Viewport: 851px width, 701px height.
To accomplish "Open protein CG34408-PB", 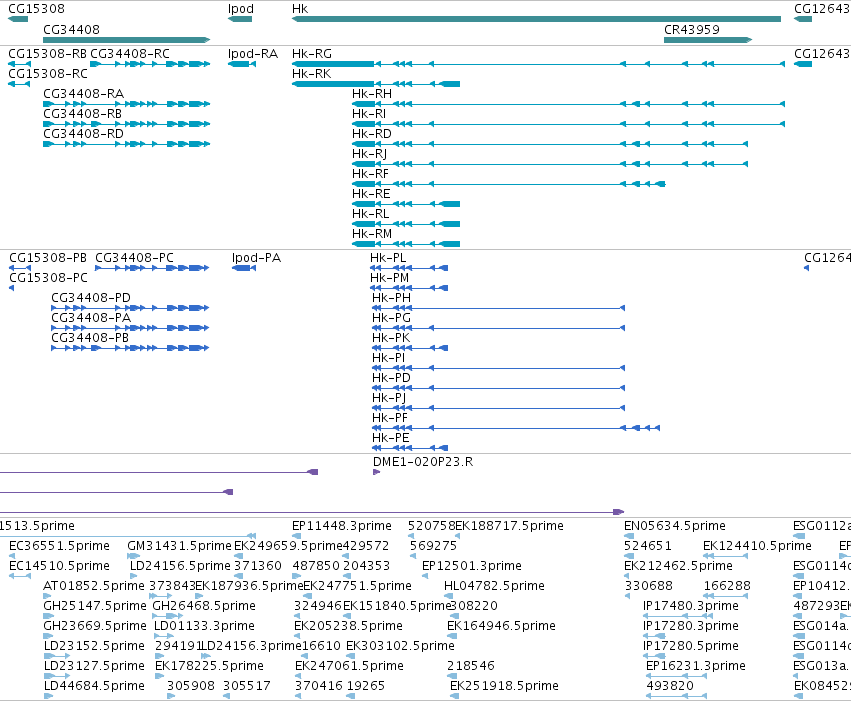I will pyautogui.click(x=130, y=348).
